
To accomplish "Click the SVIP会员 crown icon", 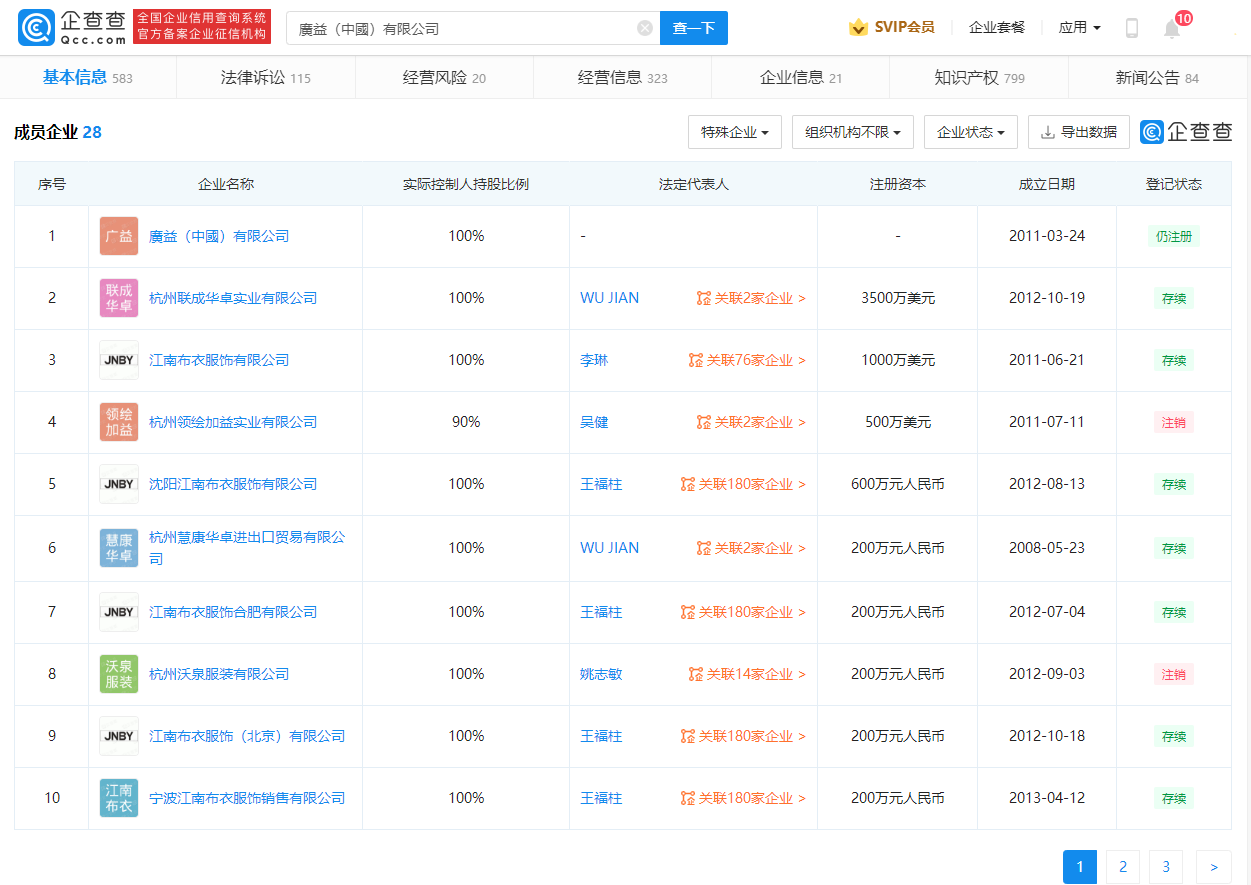I will pyautogui.click(x=858, y=28).
